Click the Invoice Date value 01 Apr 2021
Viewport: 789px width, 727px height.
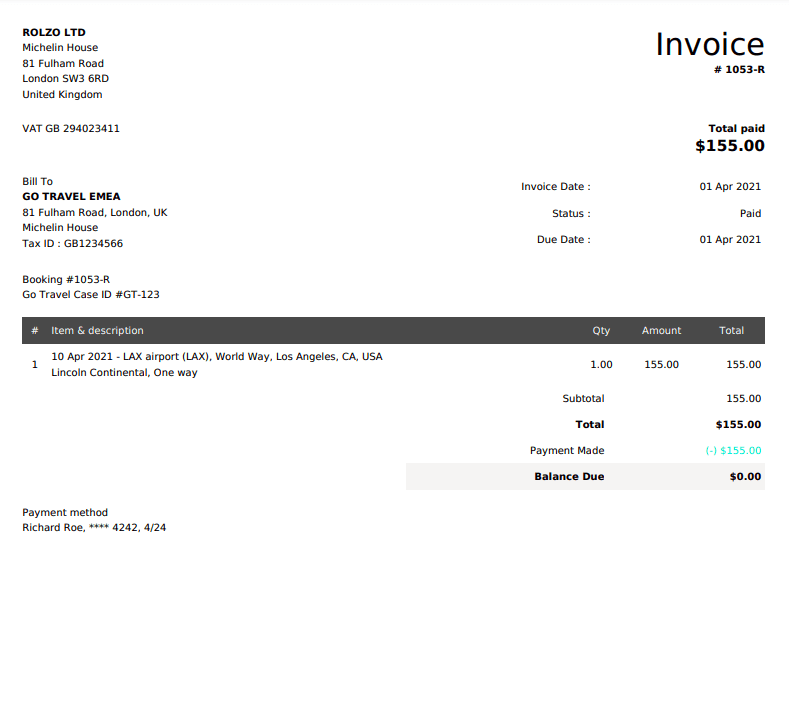tap(730, 187)
